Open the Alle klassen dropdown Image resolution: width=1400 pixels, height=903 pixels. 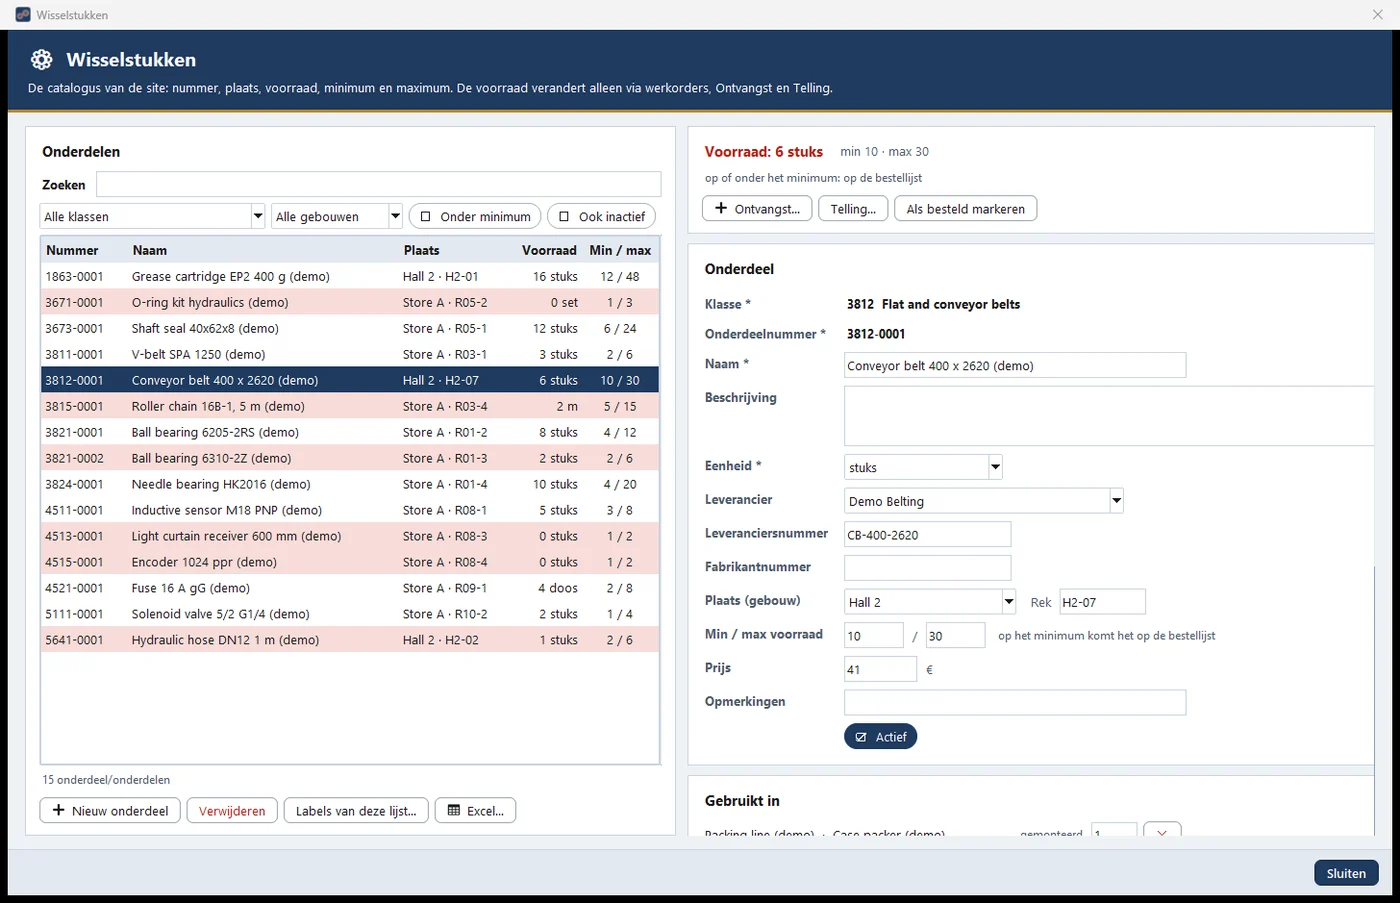153,216
